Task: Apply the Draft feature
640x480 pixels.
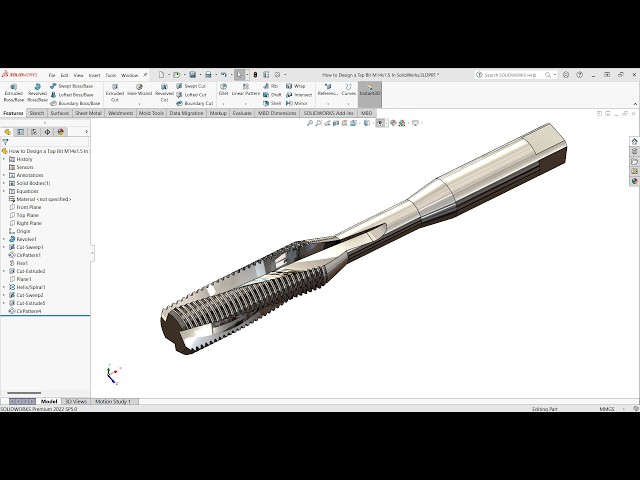Action: click(x=272, y=95)
